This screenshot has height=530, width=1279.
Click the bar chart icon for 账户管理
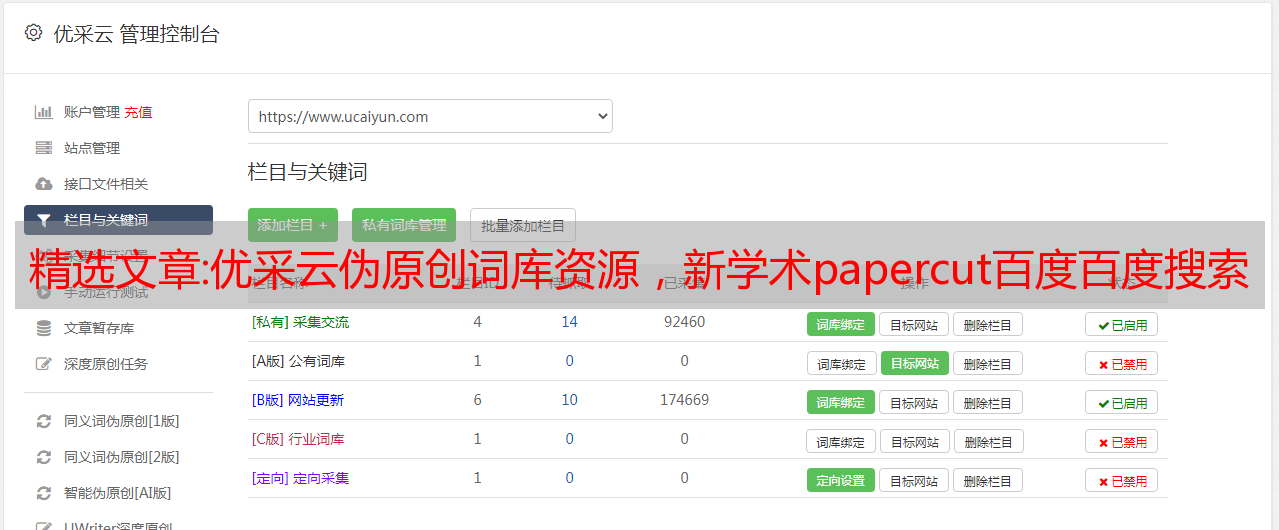tap(44, 112)
